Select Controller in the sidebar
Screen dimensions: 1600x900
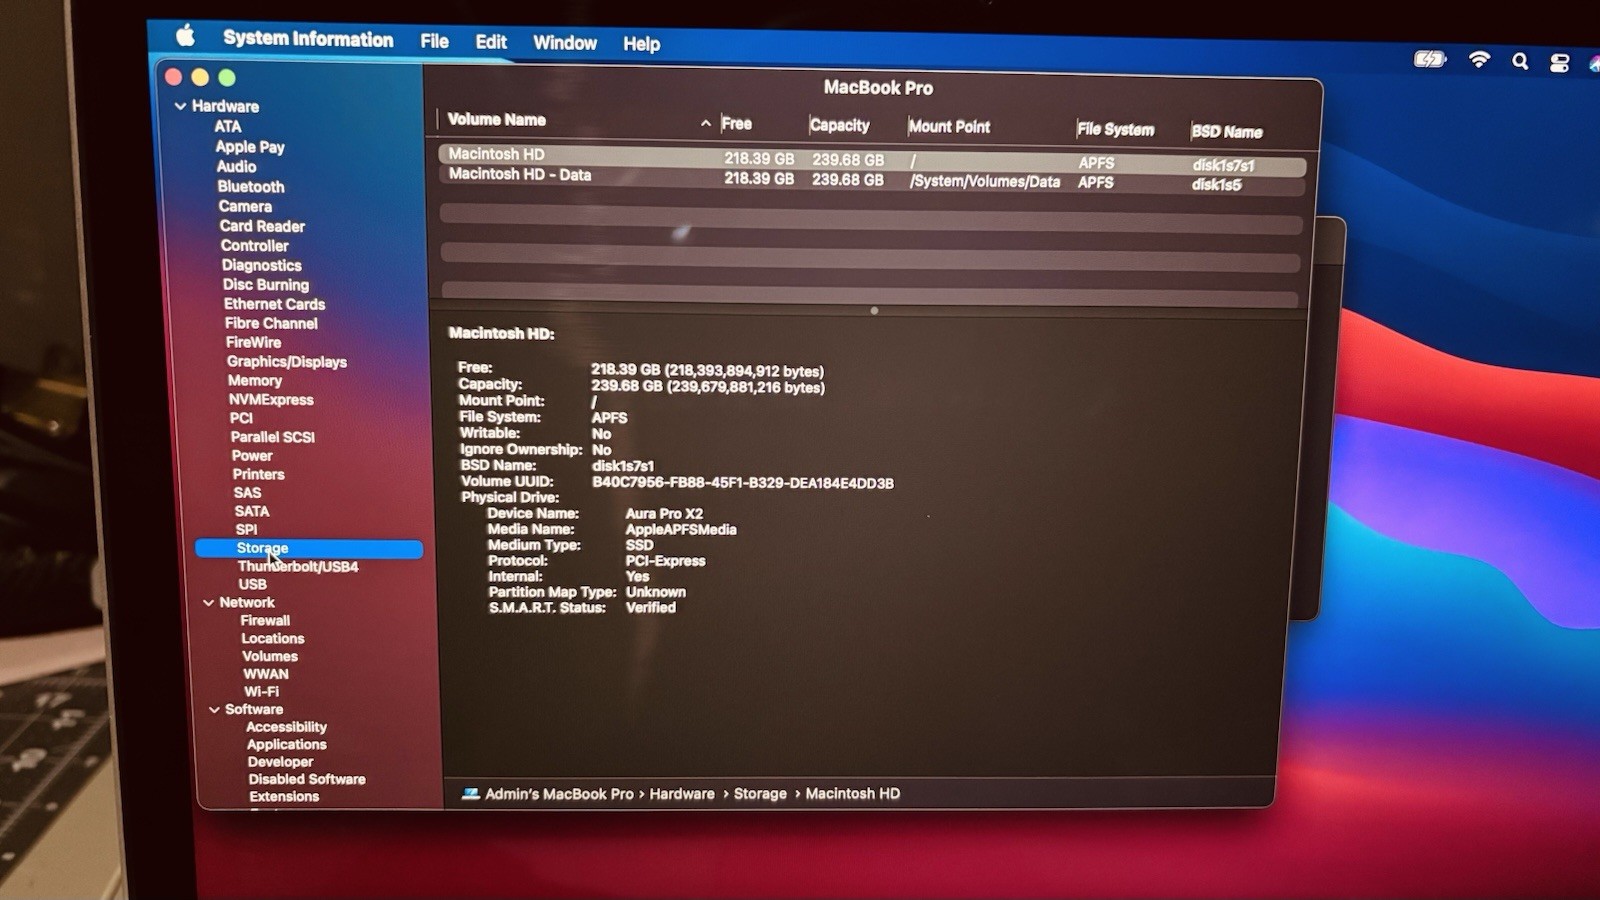click(x=254, y=246)
